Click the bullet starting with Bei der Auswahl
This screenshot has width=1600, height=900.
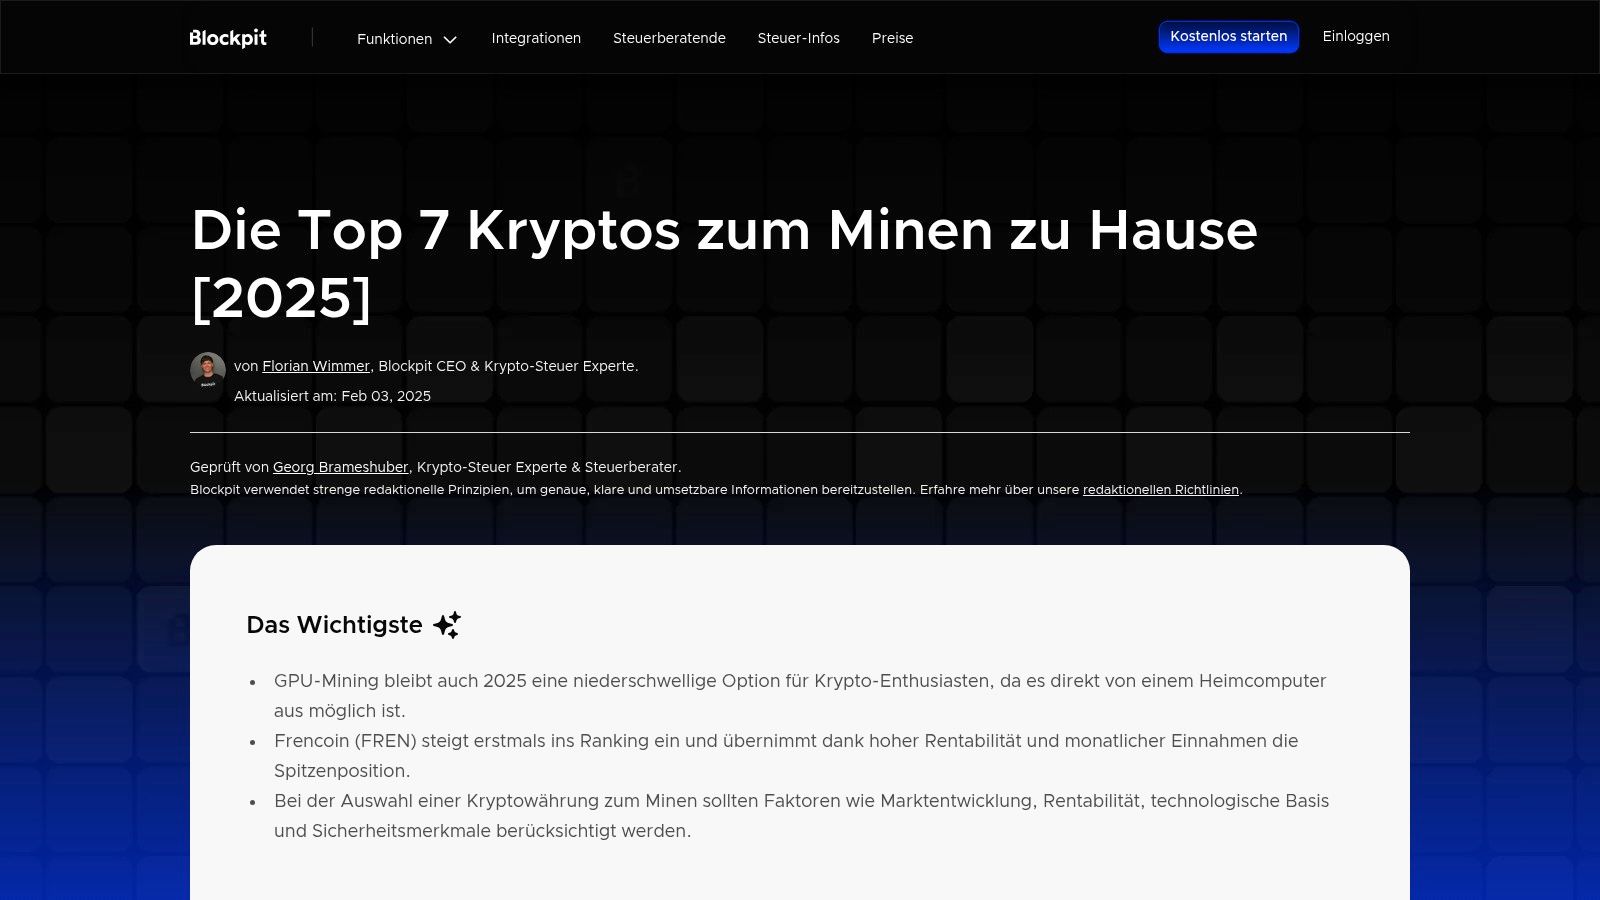pos(801,816)
